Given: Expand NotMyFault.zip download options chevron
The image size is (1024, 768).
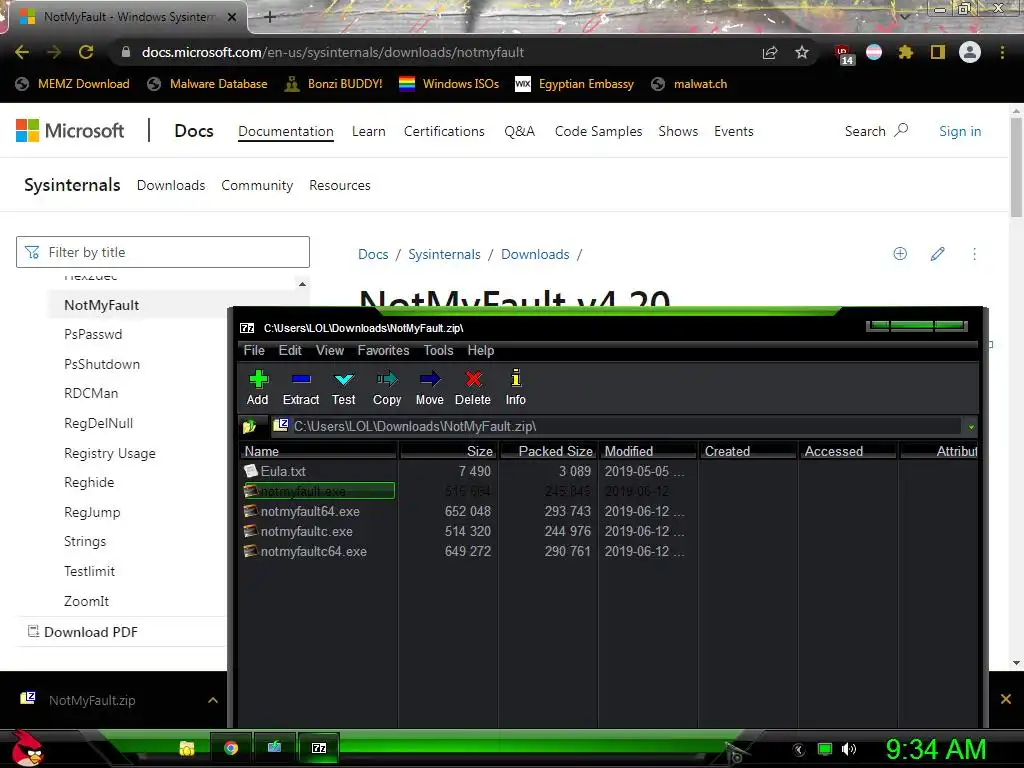Looking at the screenshot, I should [213, 700].
